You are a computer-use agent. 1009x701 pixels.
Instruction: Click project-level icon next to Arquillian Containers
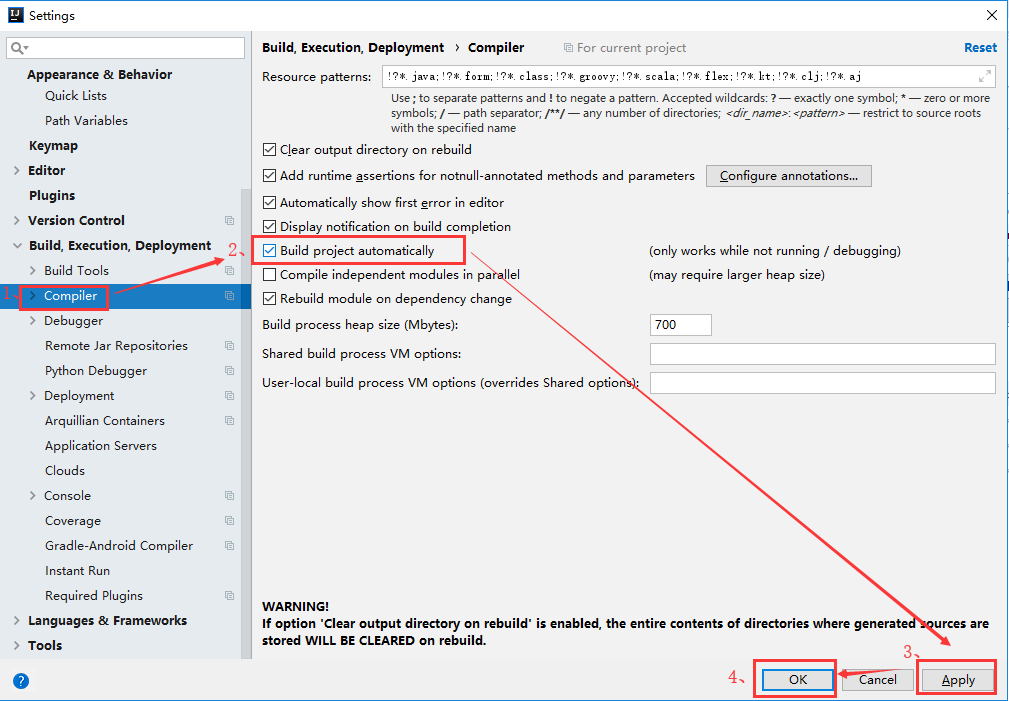click(229, 421)
